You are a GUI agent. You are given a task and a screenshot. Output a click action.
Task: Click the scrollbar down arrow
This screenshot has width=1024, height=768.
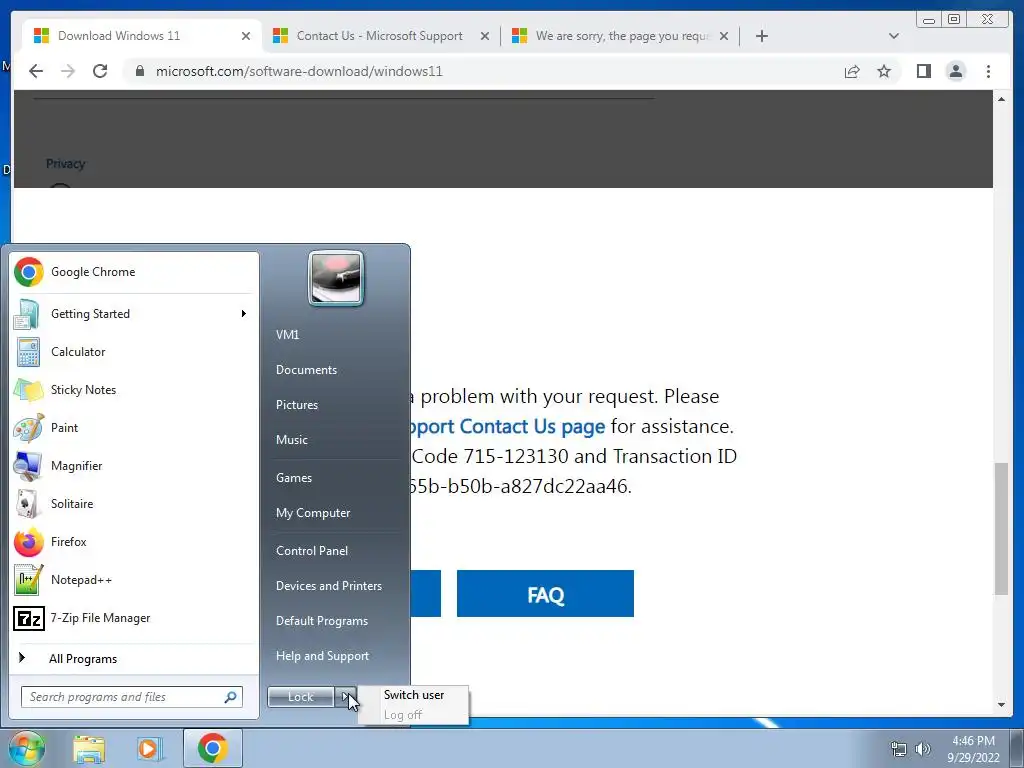pyautogui.click(x=1001, y=704)
